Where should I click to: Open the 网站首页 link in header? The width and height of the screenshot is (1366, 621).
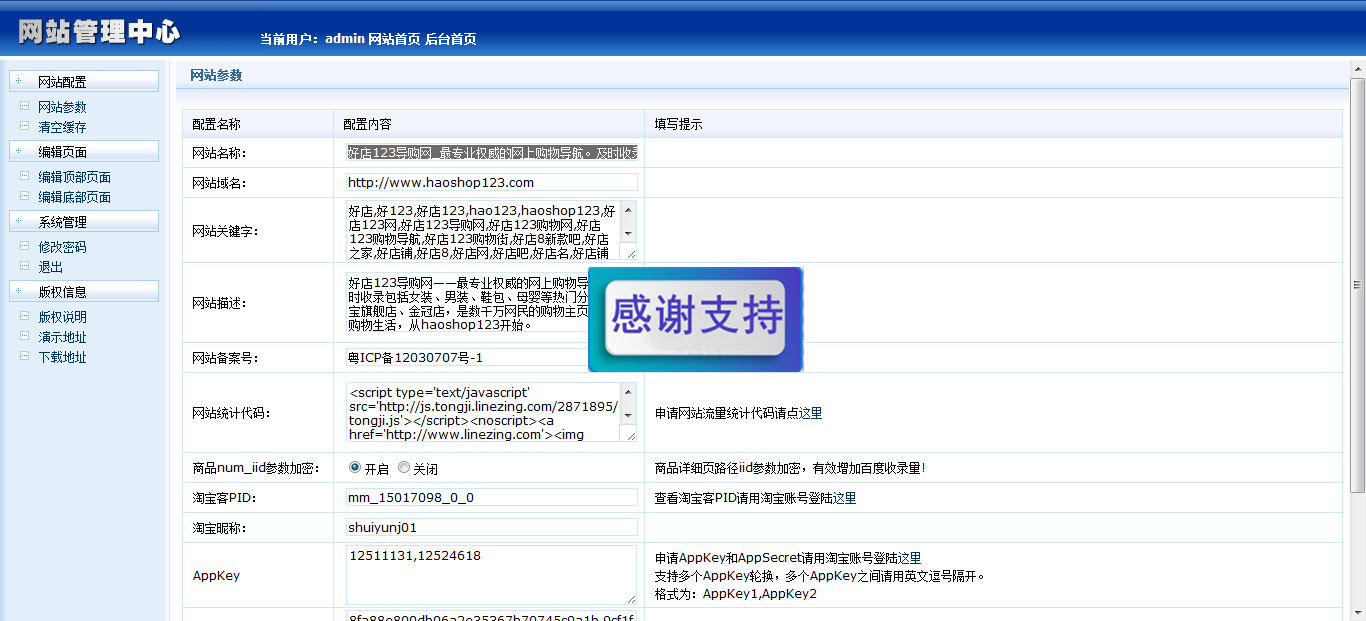[x=394, y=39]
